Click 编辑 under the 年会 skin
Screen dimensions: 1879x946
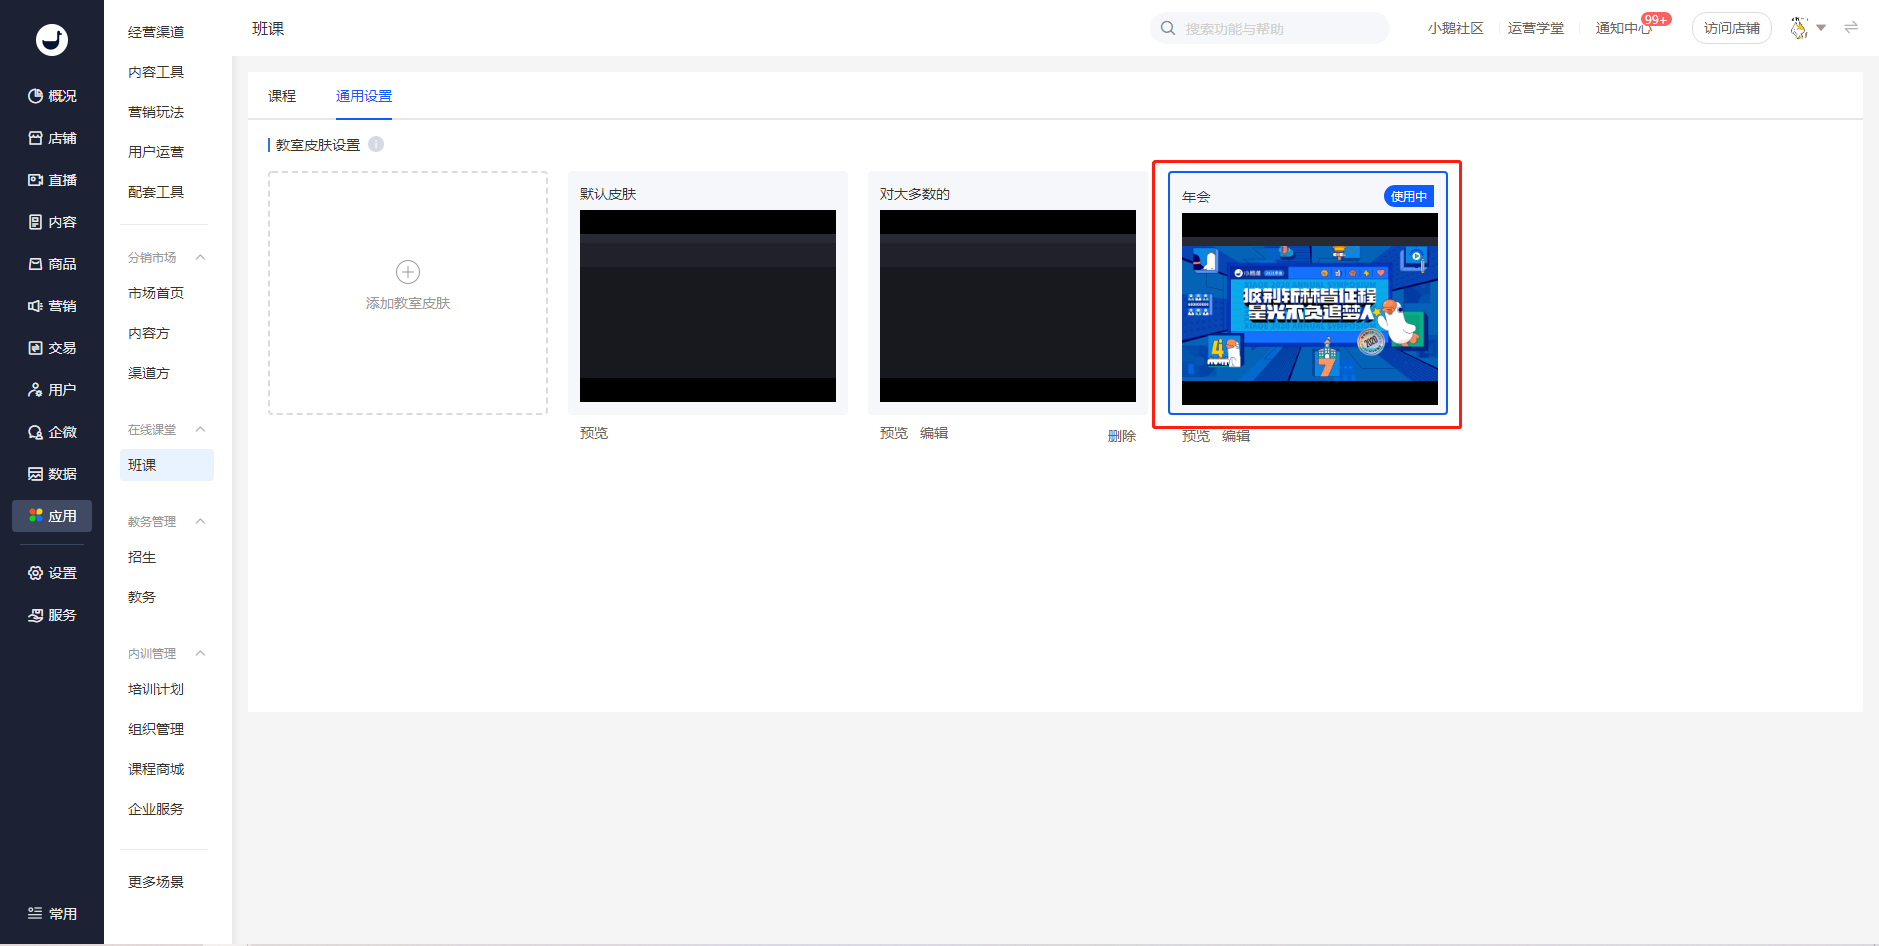[x=1236, y=436]
